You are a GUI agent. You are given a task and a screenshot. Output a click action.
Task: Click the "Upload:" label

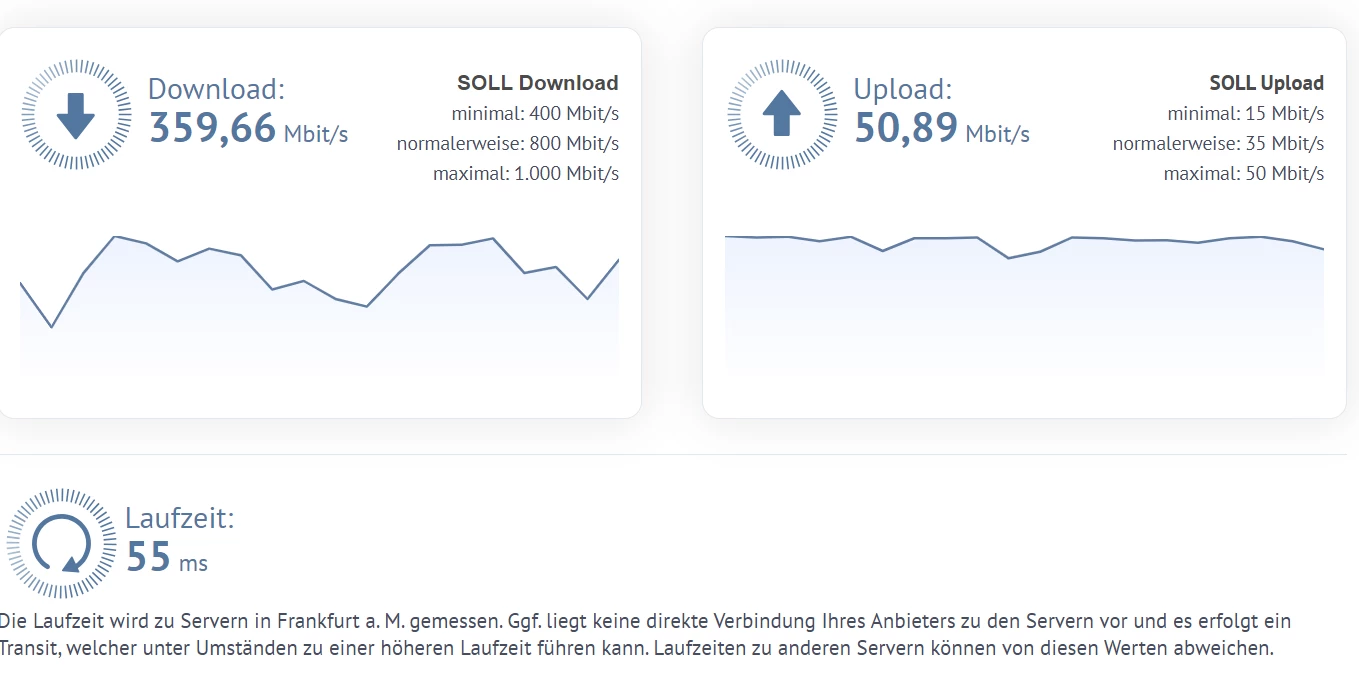point(902,89)
